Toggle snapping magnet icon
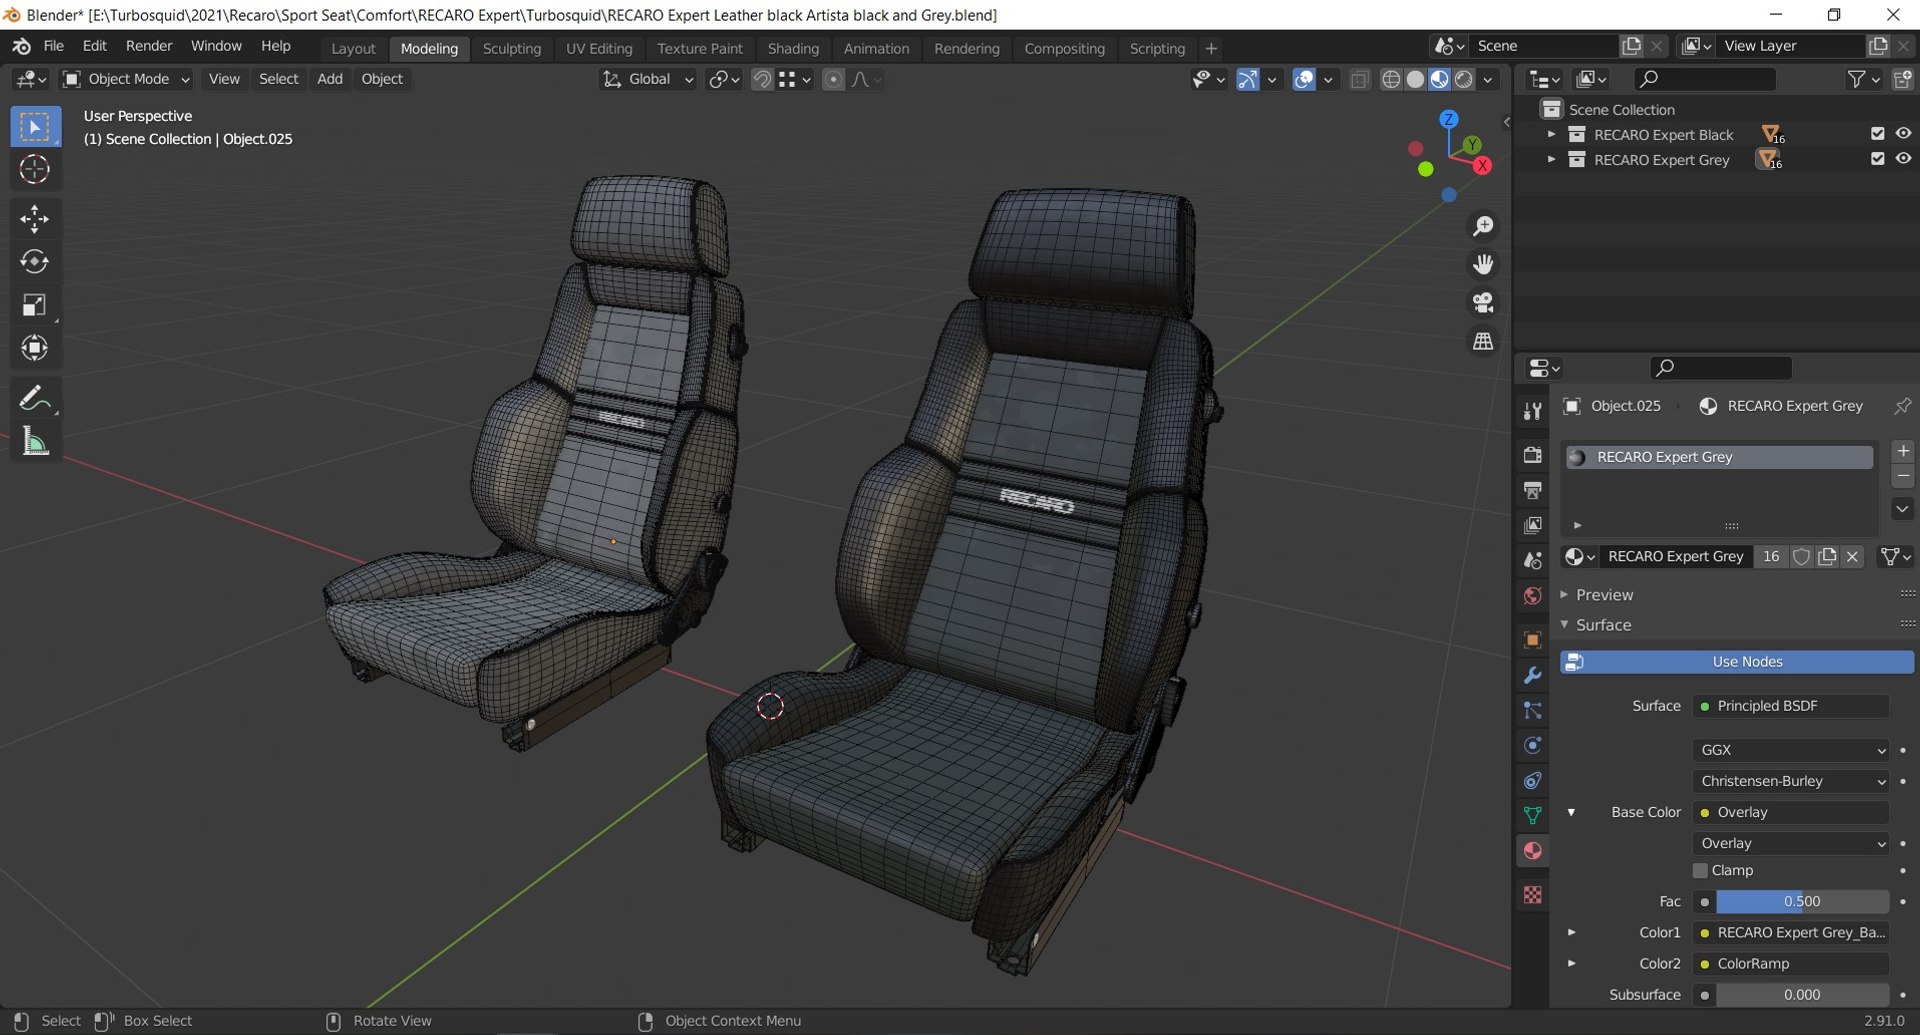Viewport: 1920px width, 1035px height. [x=762, y=79]
